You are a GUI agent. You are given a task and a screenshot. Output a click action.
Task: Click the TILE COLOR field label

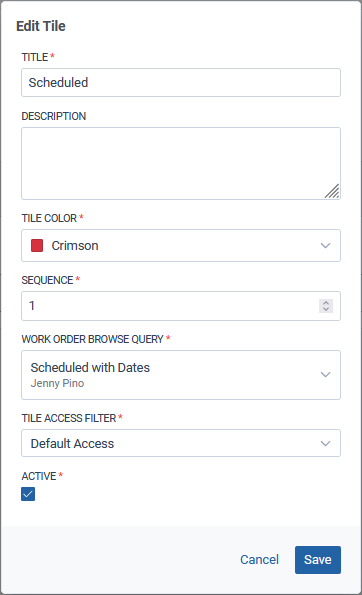click(49, 218)
